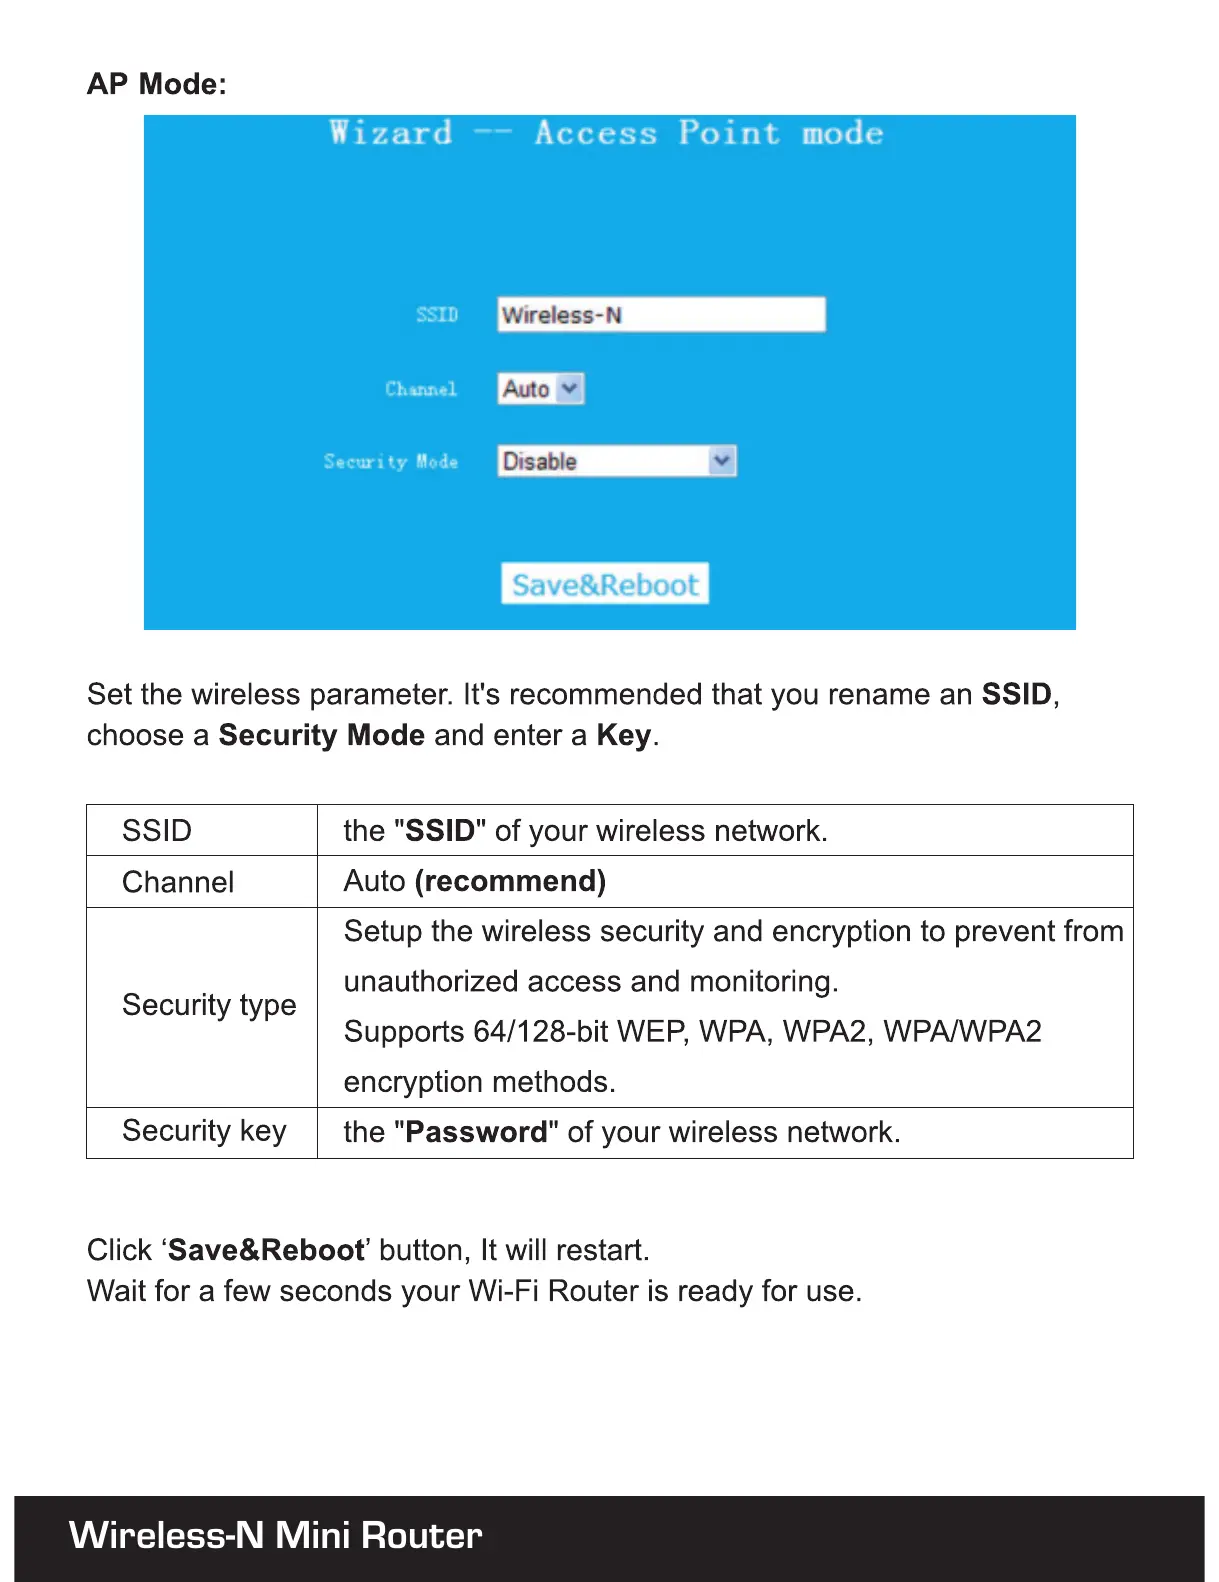Select the SSID cell in the table's first column
The height and width of the screenshot is (1582, 1219).
click(157, 831)
